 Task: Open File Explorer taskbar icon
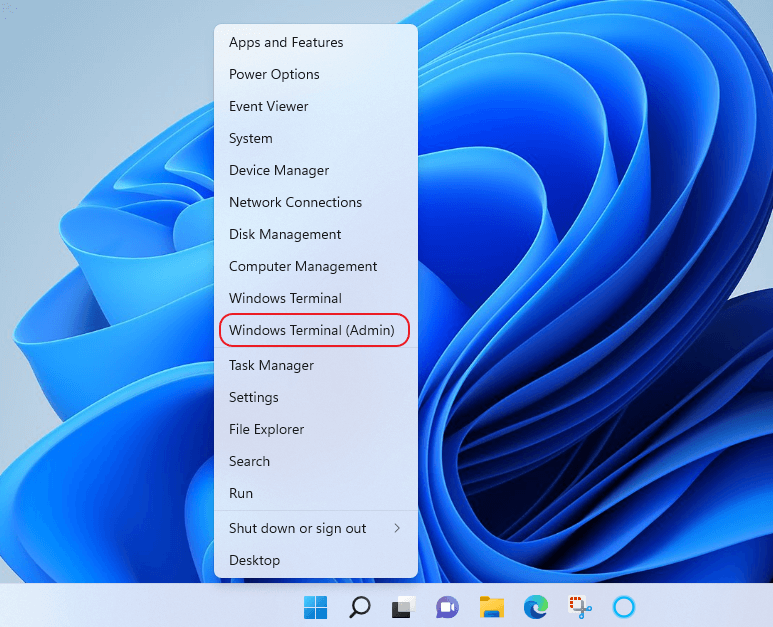[492, 607]
